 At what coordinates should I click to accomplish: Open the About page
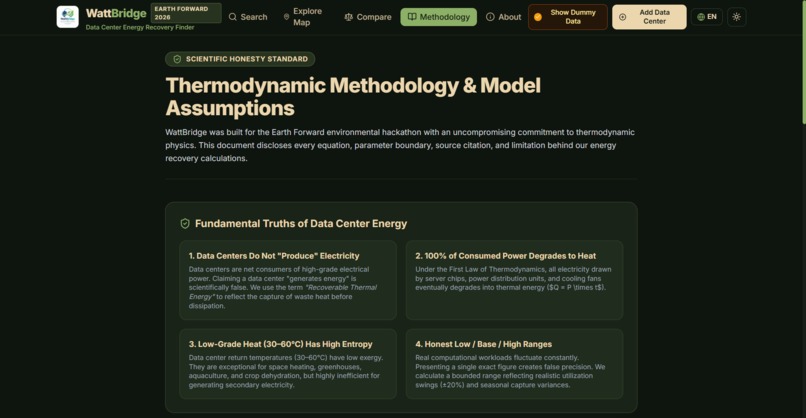tap(503, 17)
